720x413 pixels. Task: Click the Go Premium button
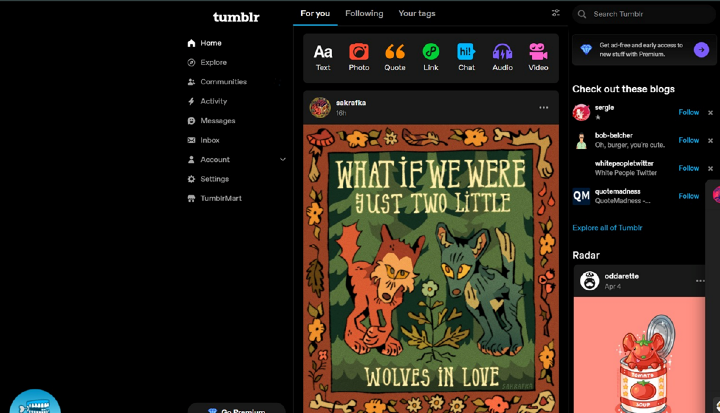coord(237,409)
